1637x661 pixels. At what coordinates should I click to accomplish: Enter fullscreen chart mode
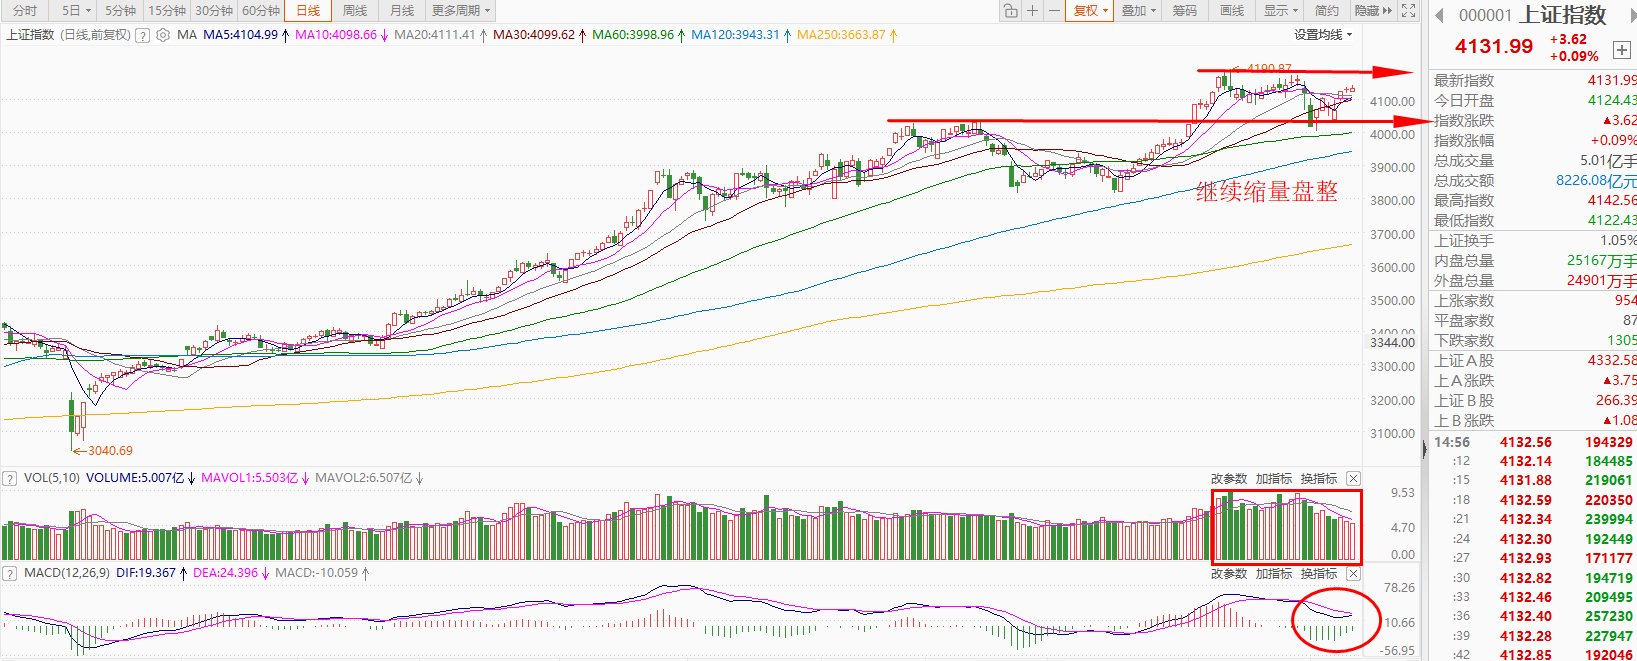(1408, 11)
